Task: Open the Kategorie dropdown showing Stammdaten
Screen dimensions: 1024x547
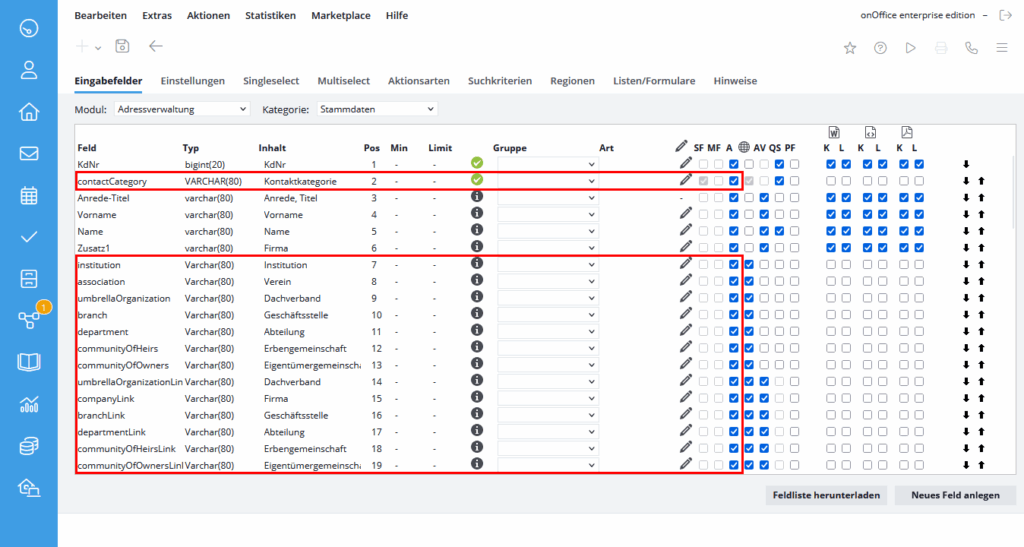Action: tap(377, 108)
